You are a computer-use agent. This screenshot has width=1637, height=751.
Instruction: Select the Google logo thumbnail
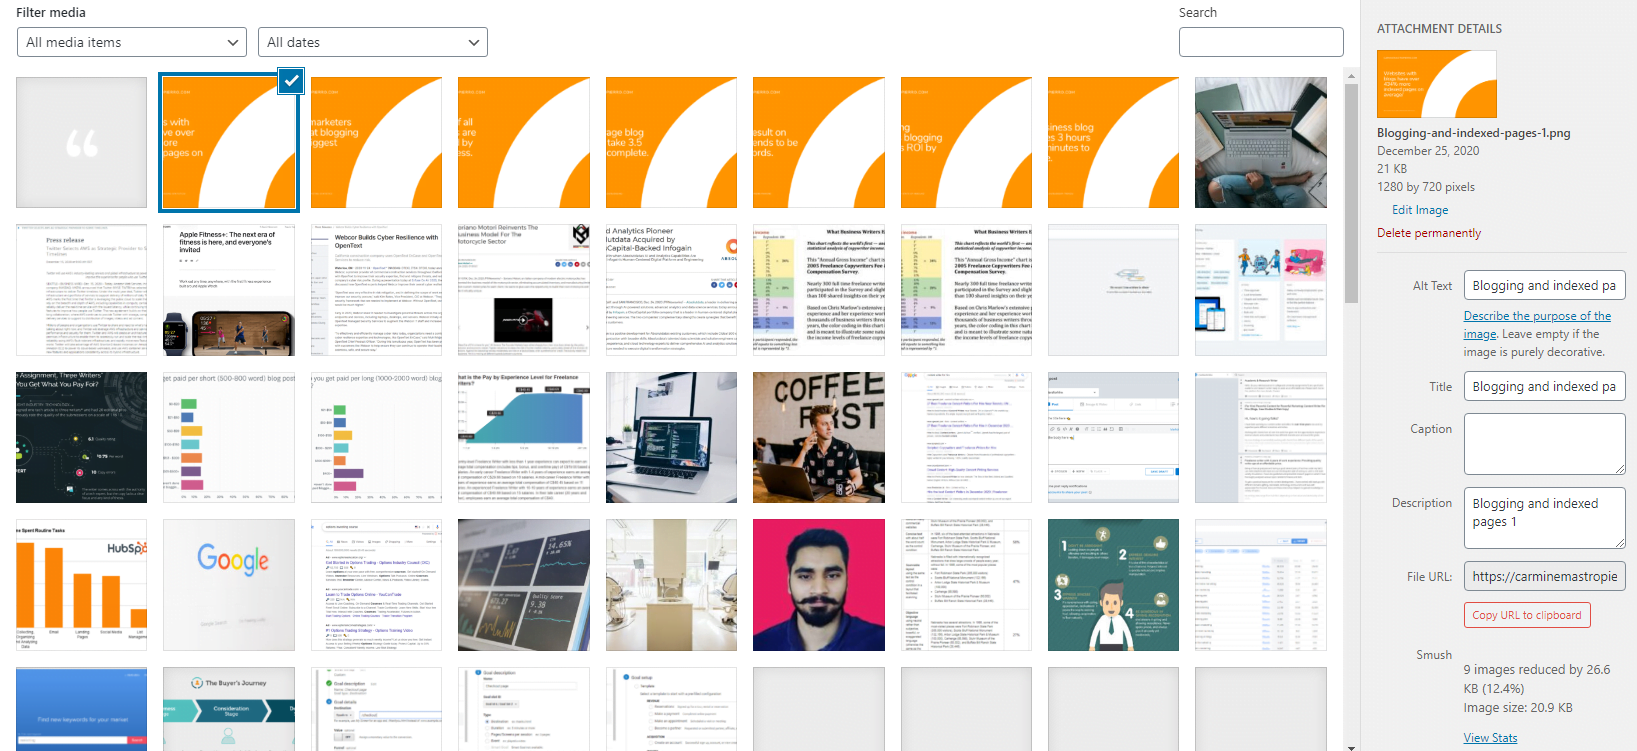(229, 585)
